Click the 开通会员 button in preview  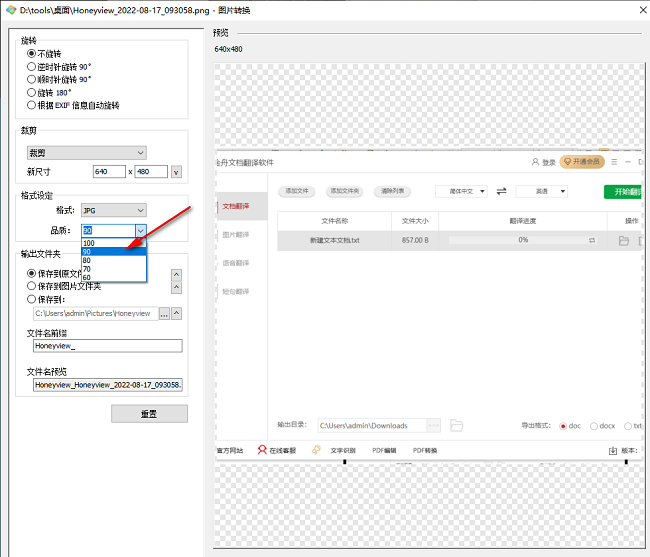pos(582,162)
